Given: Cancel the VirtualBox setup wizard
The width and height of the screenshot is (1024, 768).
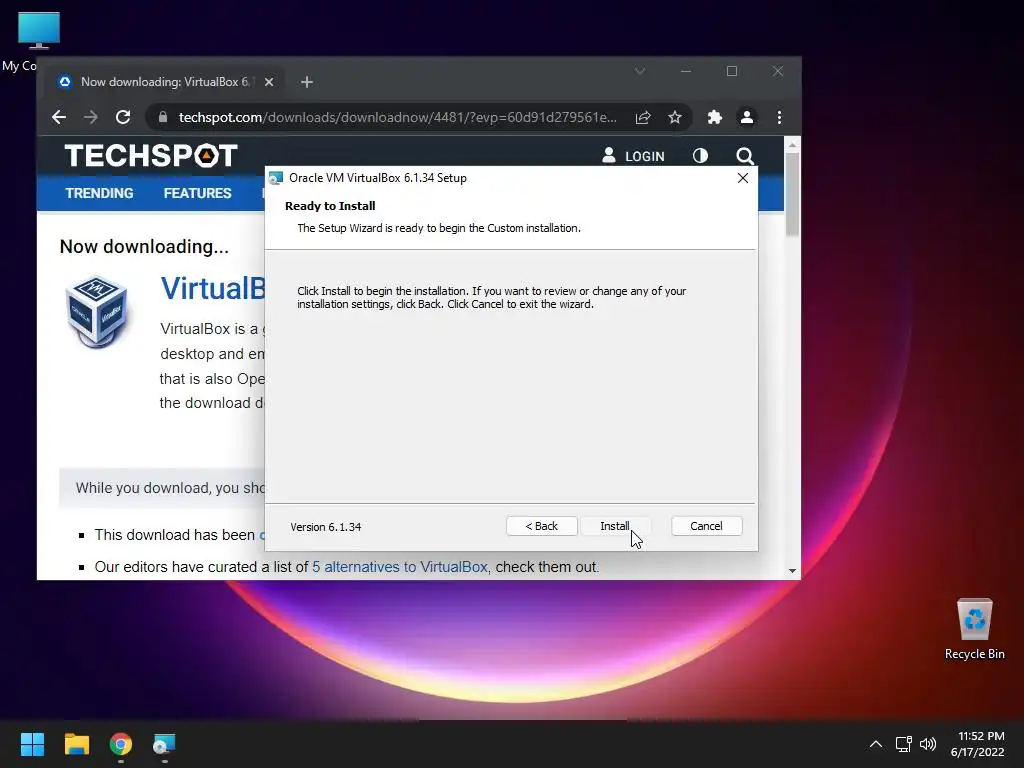Looking at the screenshot, I should click(706, 526).
